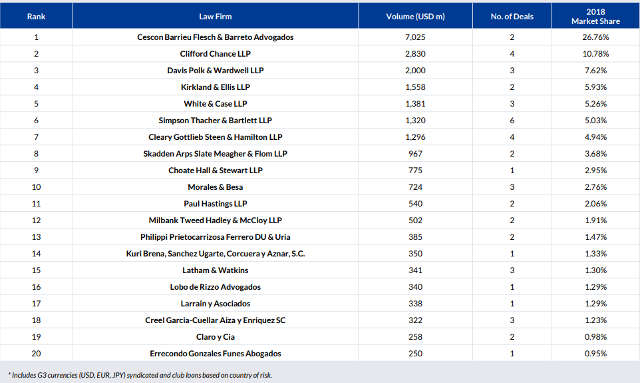The width and height of the screenshot is (640, 383).
Task: Click the volume value 250
Action: tap(416, 354)
